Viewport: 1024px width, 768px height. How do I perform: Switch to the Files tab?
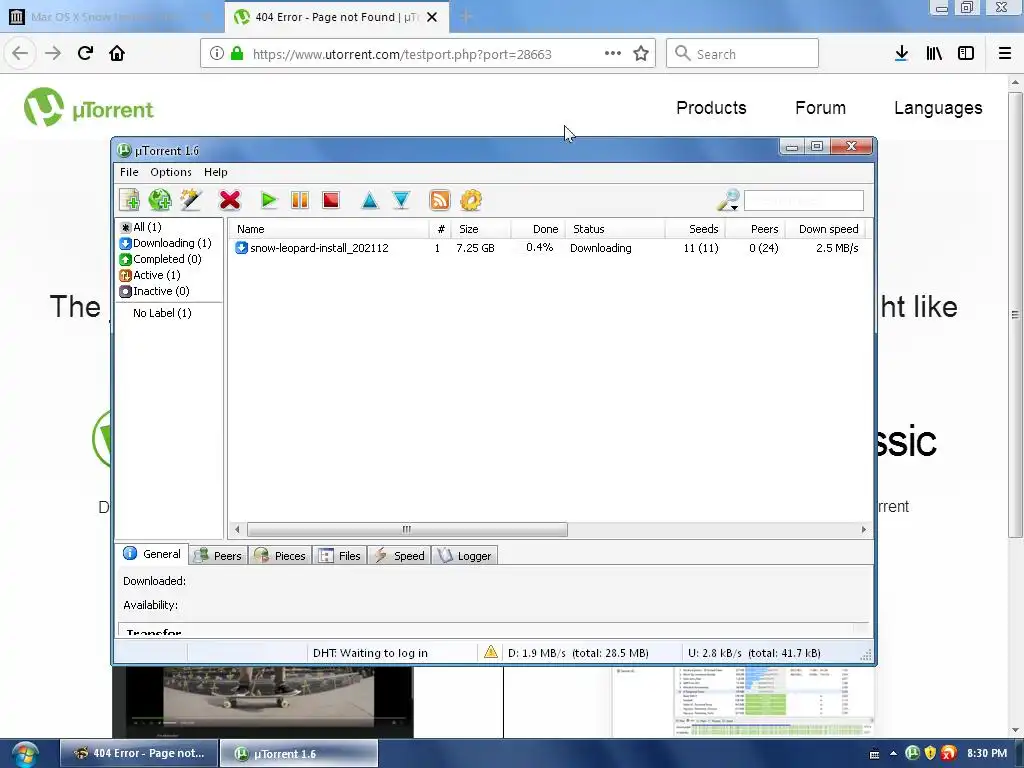pyautogui.click(x=340, y=556)
